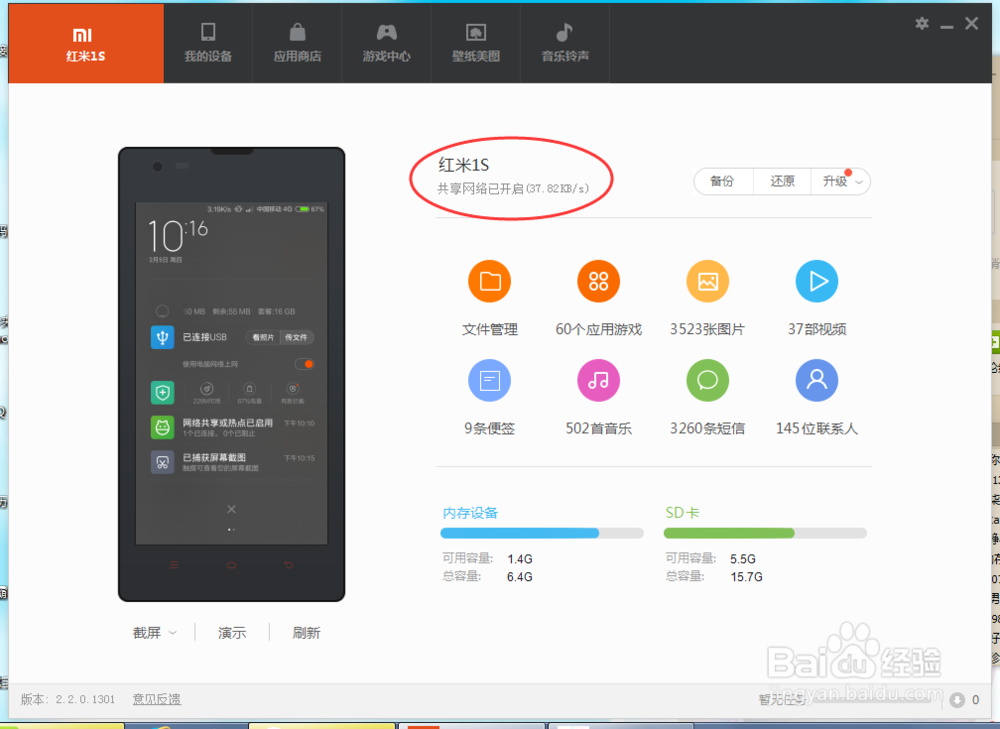Click the screenshot captured notification icon
The height and width of the screenshot is (729, 1000).
pos(163,462)
